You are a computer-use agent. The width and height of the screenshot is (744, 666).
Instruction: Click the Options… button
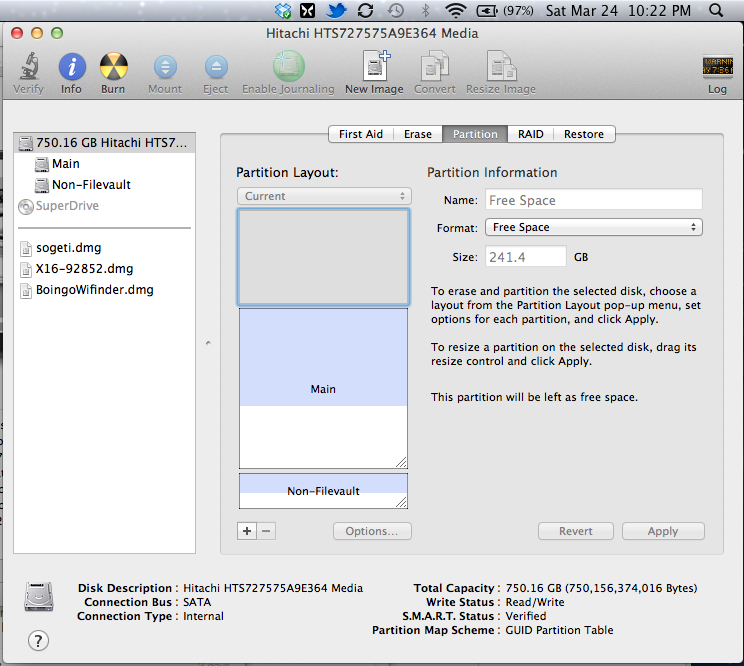pos(372,531)
